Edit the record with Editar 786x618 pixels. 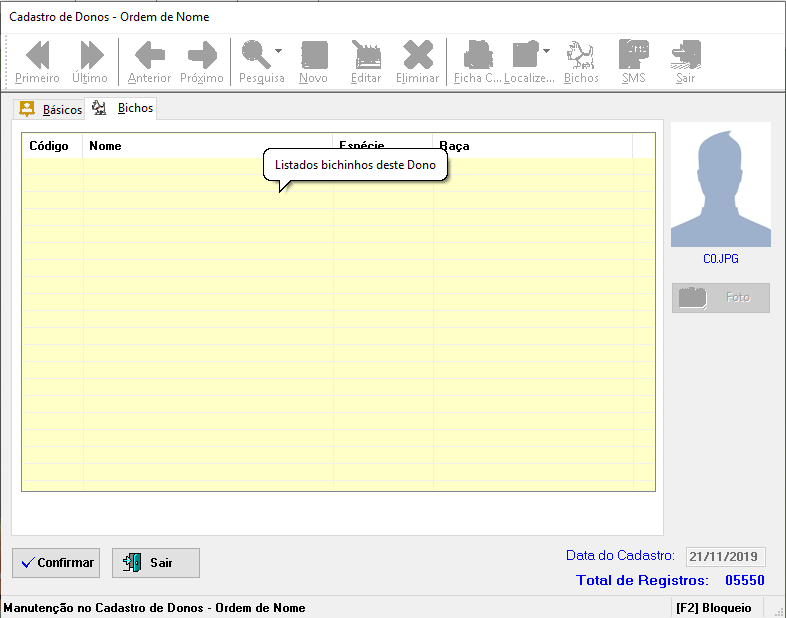(x=366, y=62)
